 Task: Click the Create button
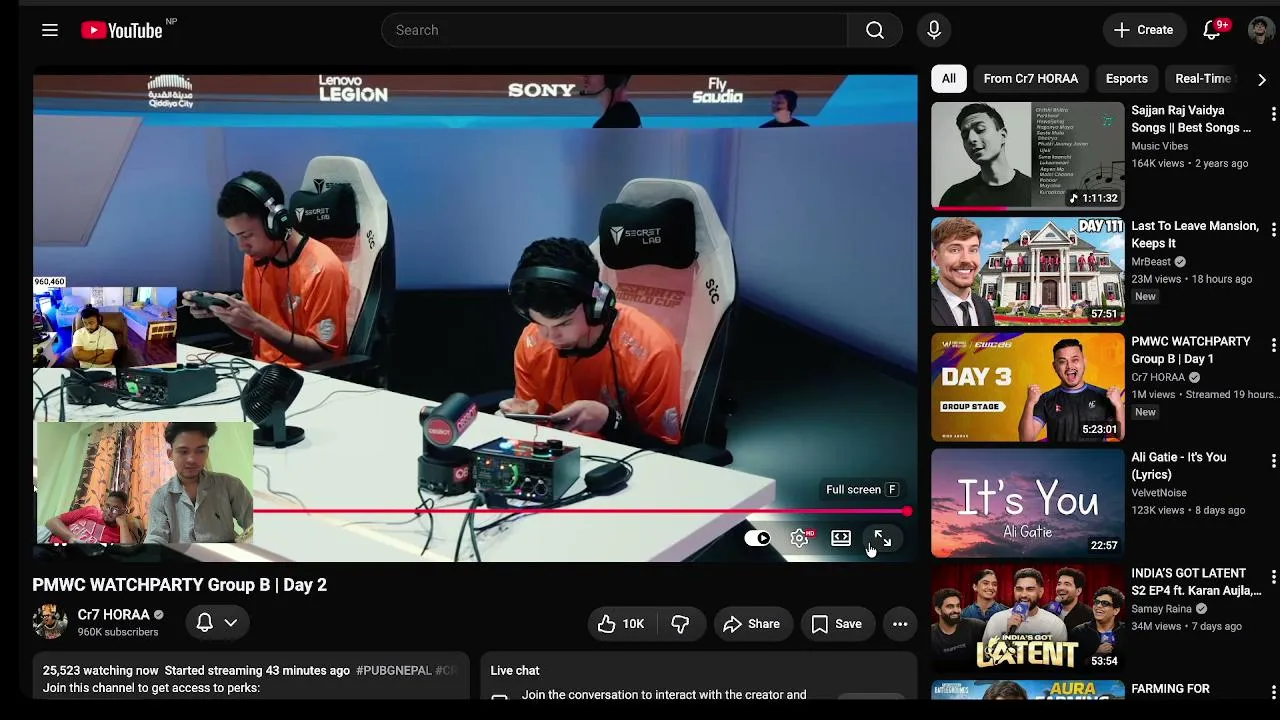1144,30
